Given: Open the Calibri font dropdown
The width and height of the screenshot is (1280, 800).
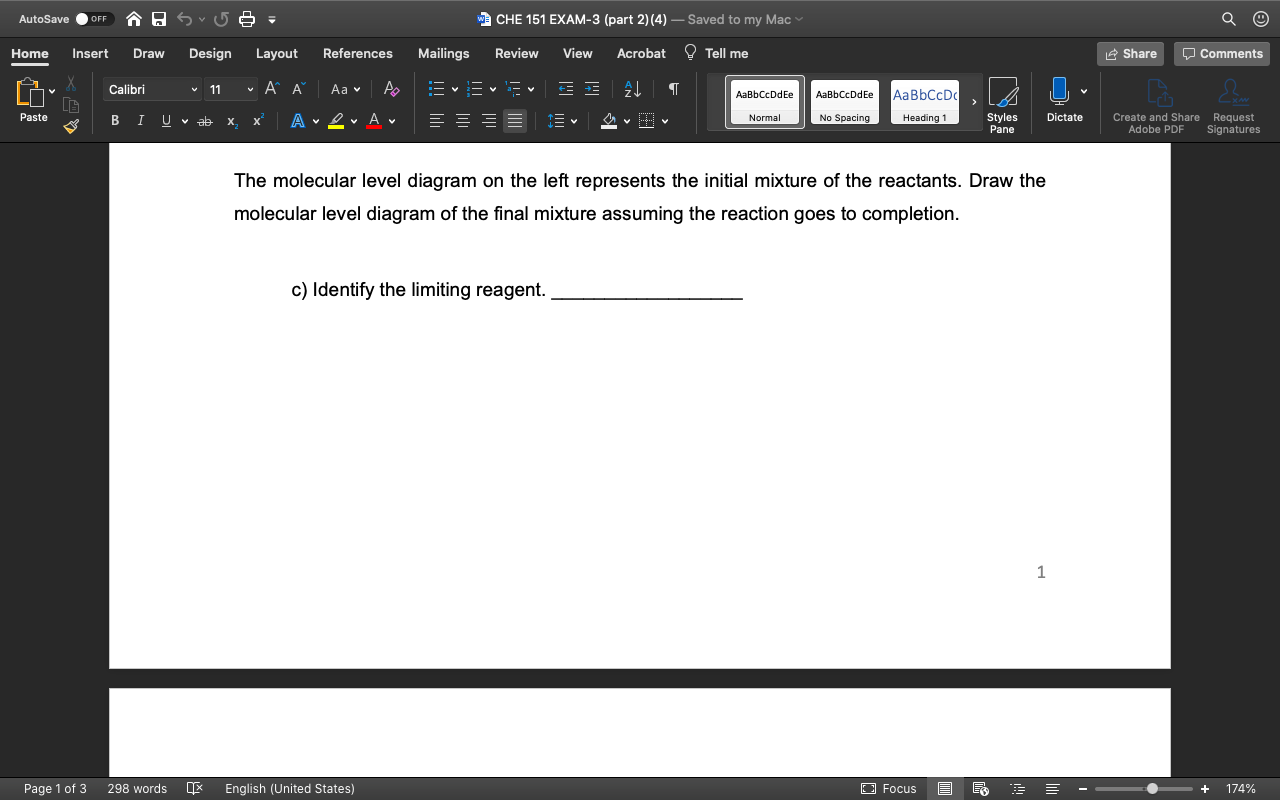Looking at the screenshot, I should 151,89.
